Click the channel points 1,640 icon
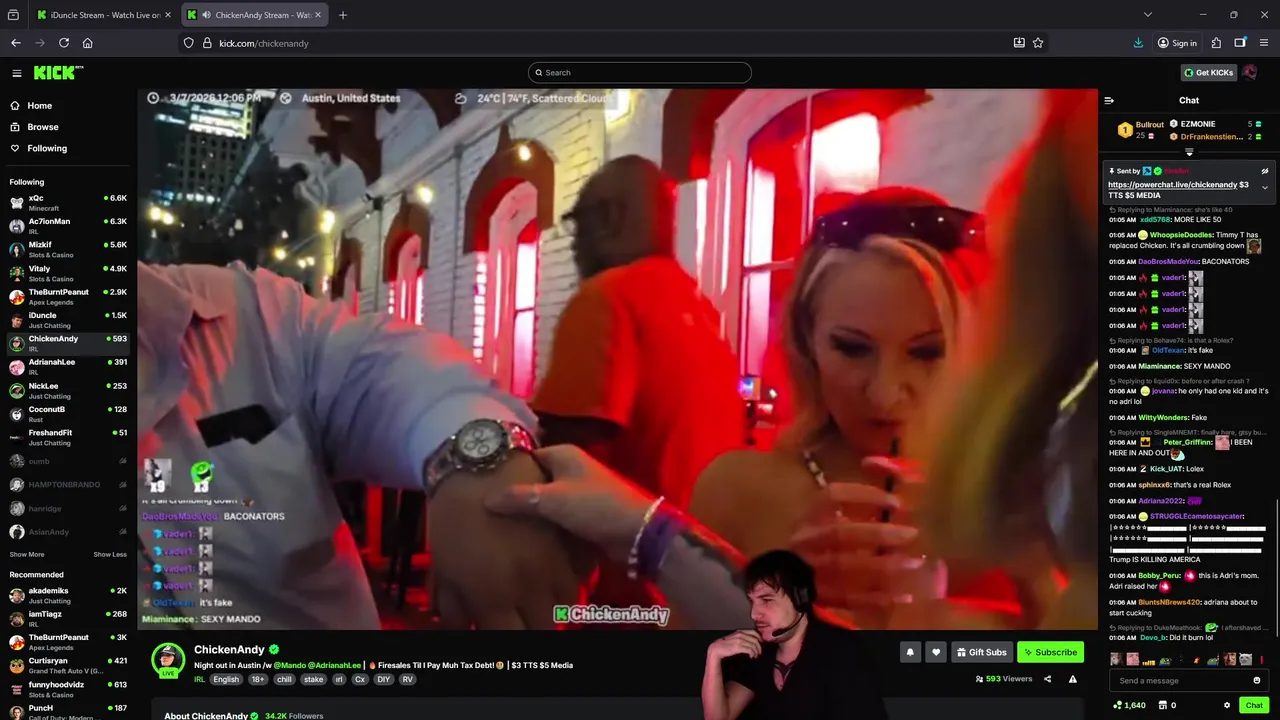The width and height of the screenshot is (1280, 720). point(1127,705)
